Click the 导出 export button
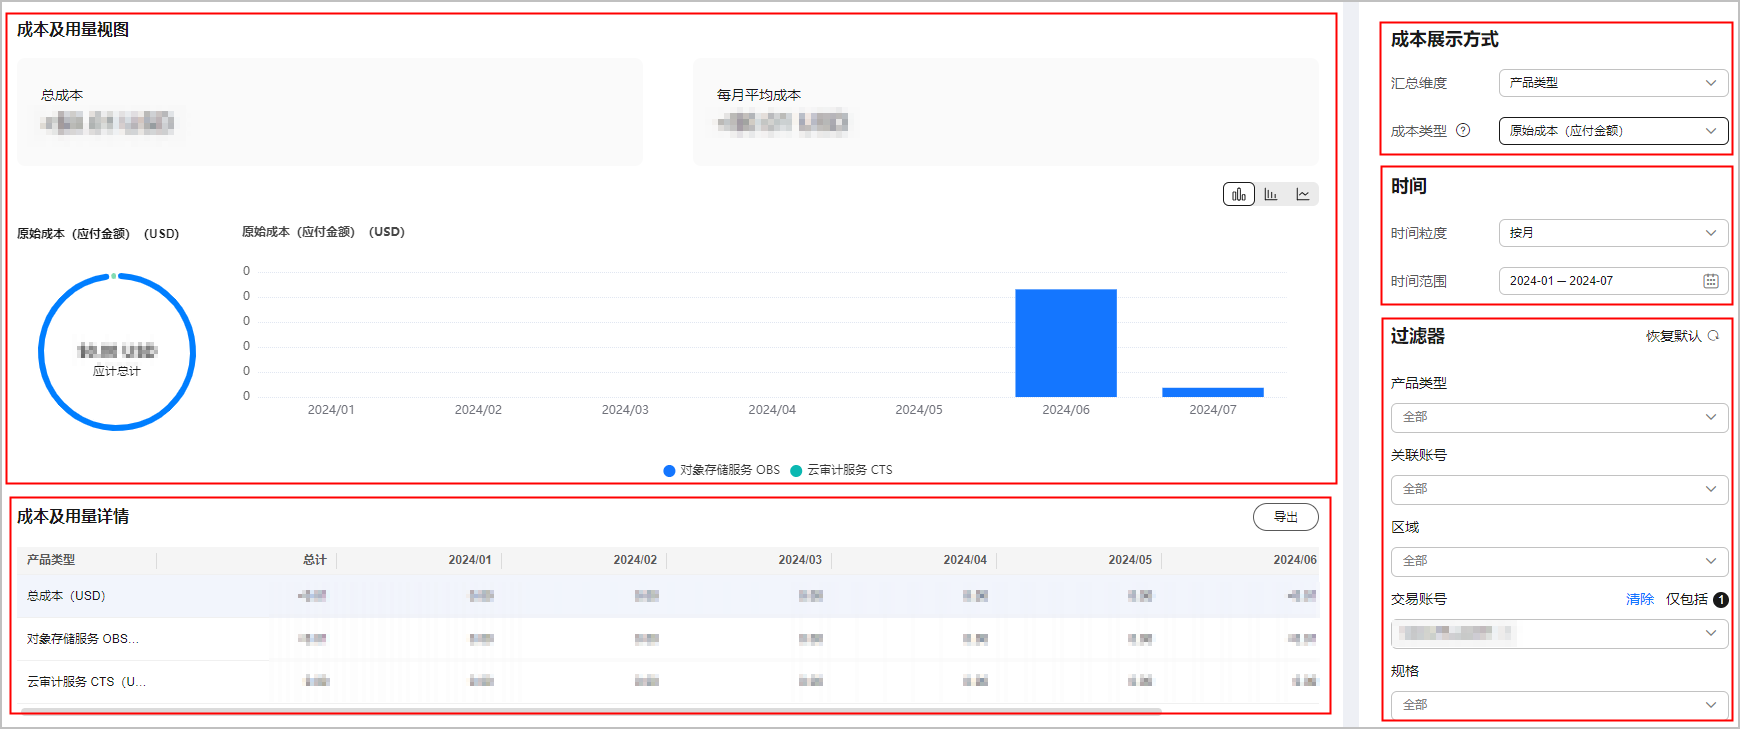 1285,517
